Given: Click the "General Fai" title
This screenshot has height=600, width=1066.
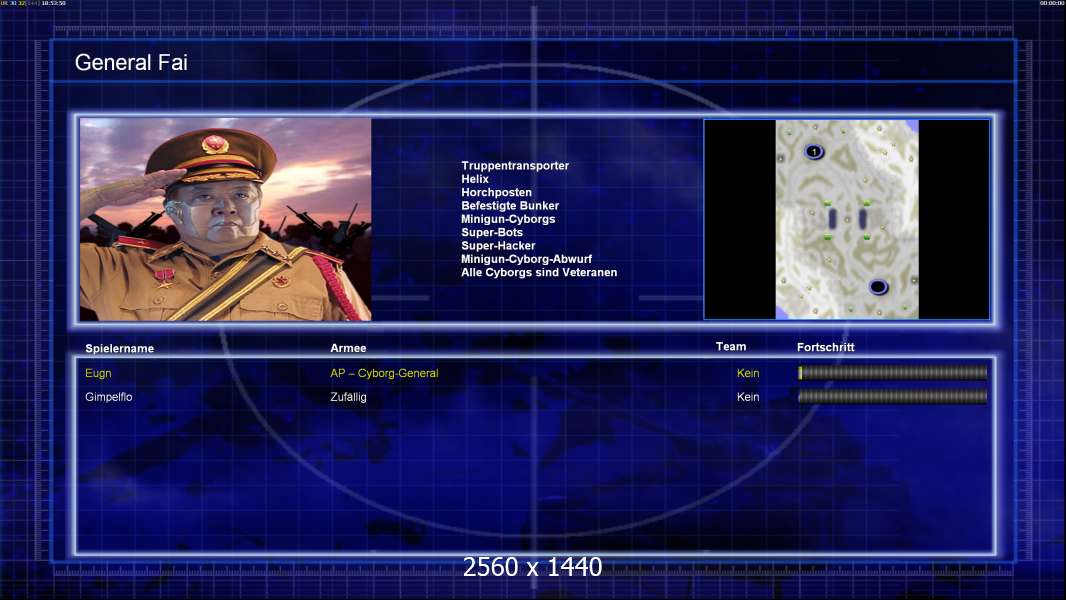Looking at the screenshot, I should point(131,63).
